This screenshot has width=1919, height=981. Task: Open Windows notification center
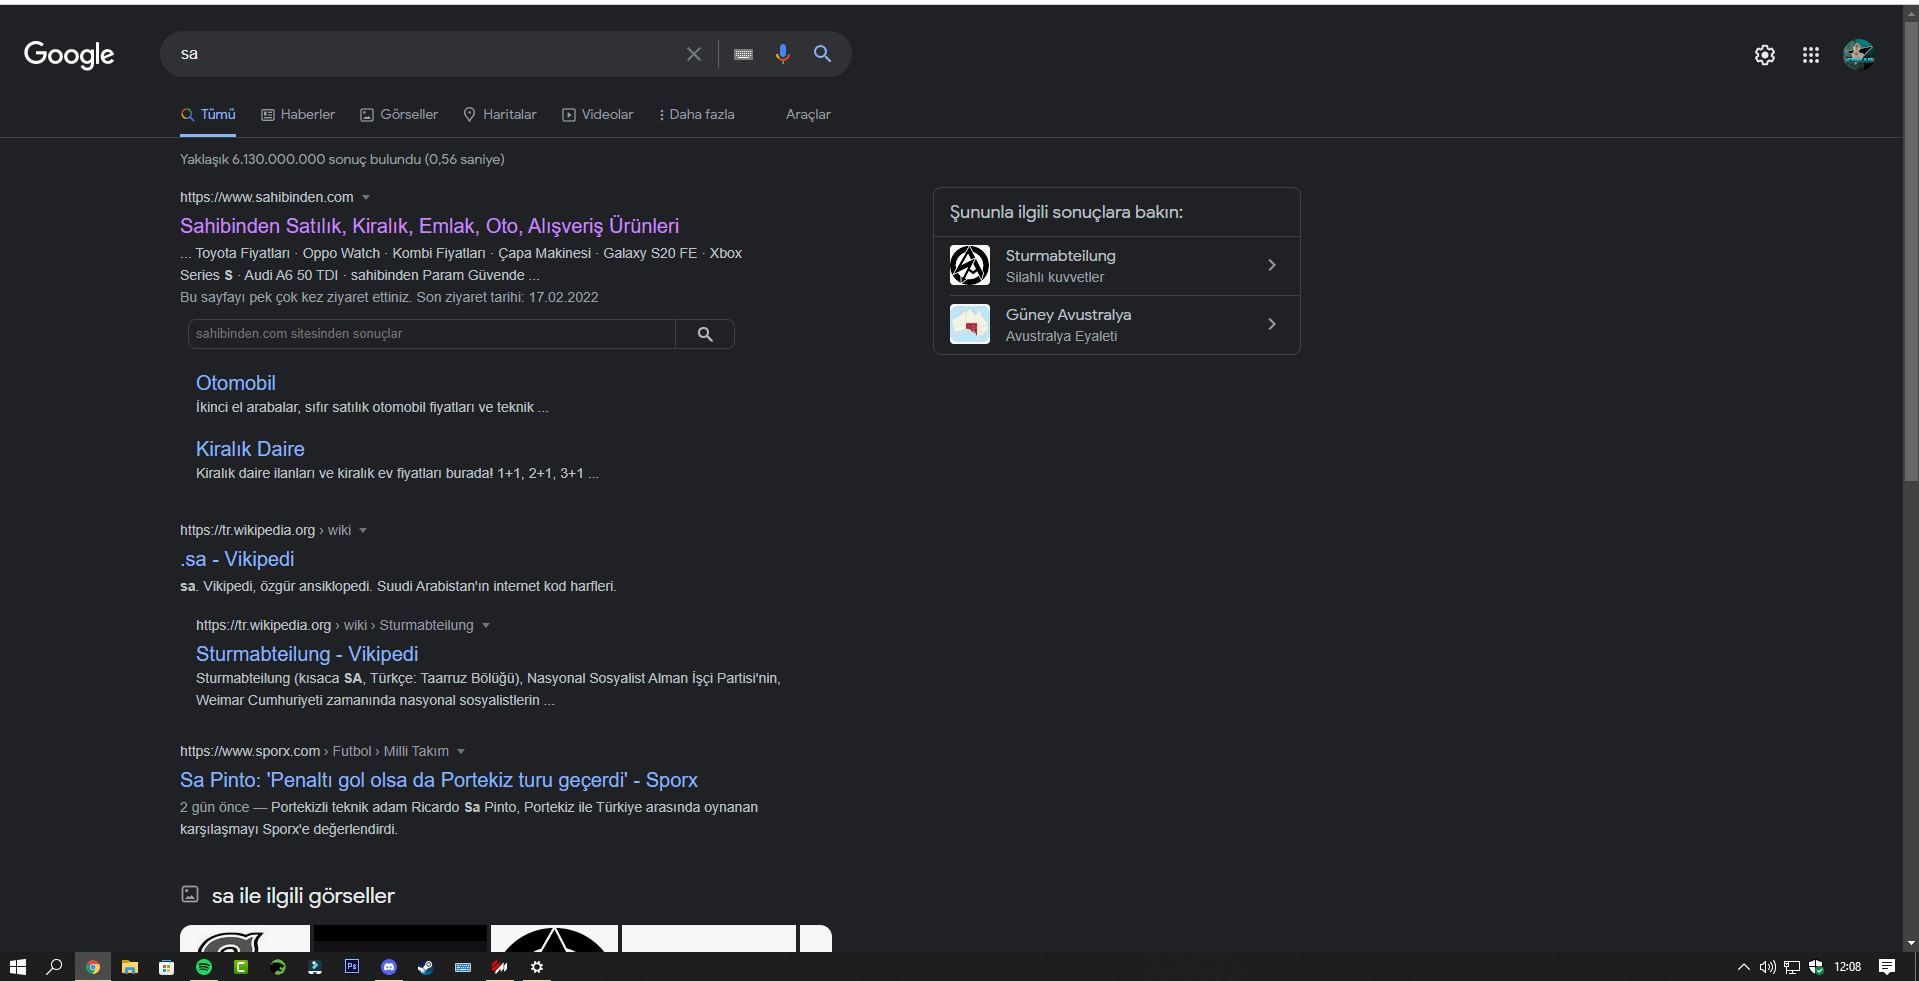1887,967
